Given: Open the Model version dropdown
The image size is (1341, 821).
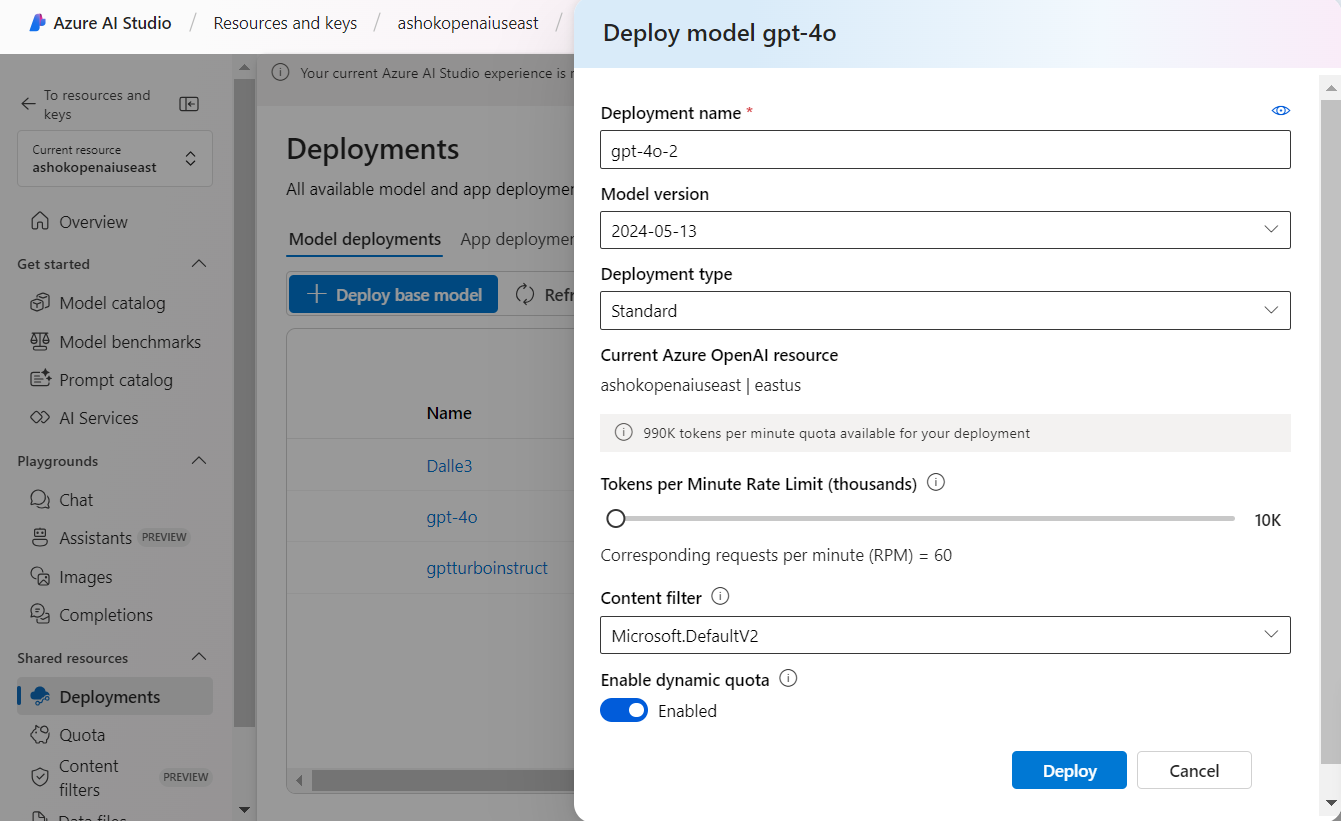Looking at the screenshot, I should [x=945, y=230].
